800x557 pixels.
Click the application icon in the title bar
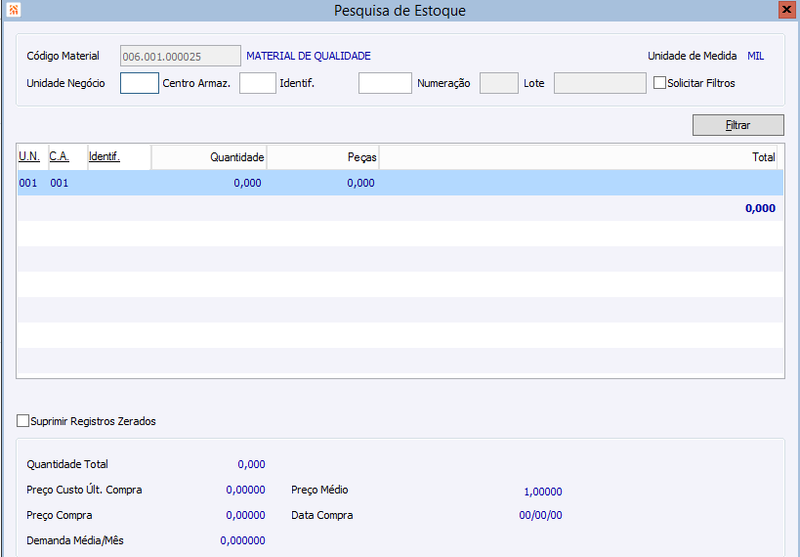tap(14, 10)
